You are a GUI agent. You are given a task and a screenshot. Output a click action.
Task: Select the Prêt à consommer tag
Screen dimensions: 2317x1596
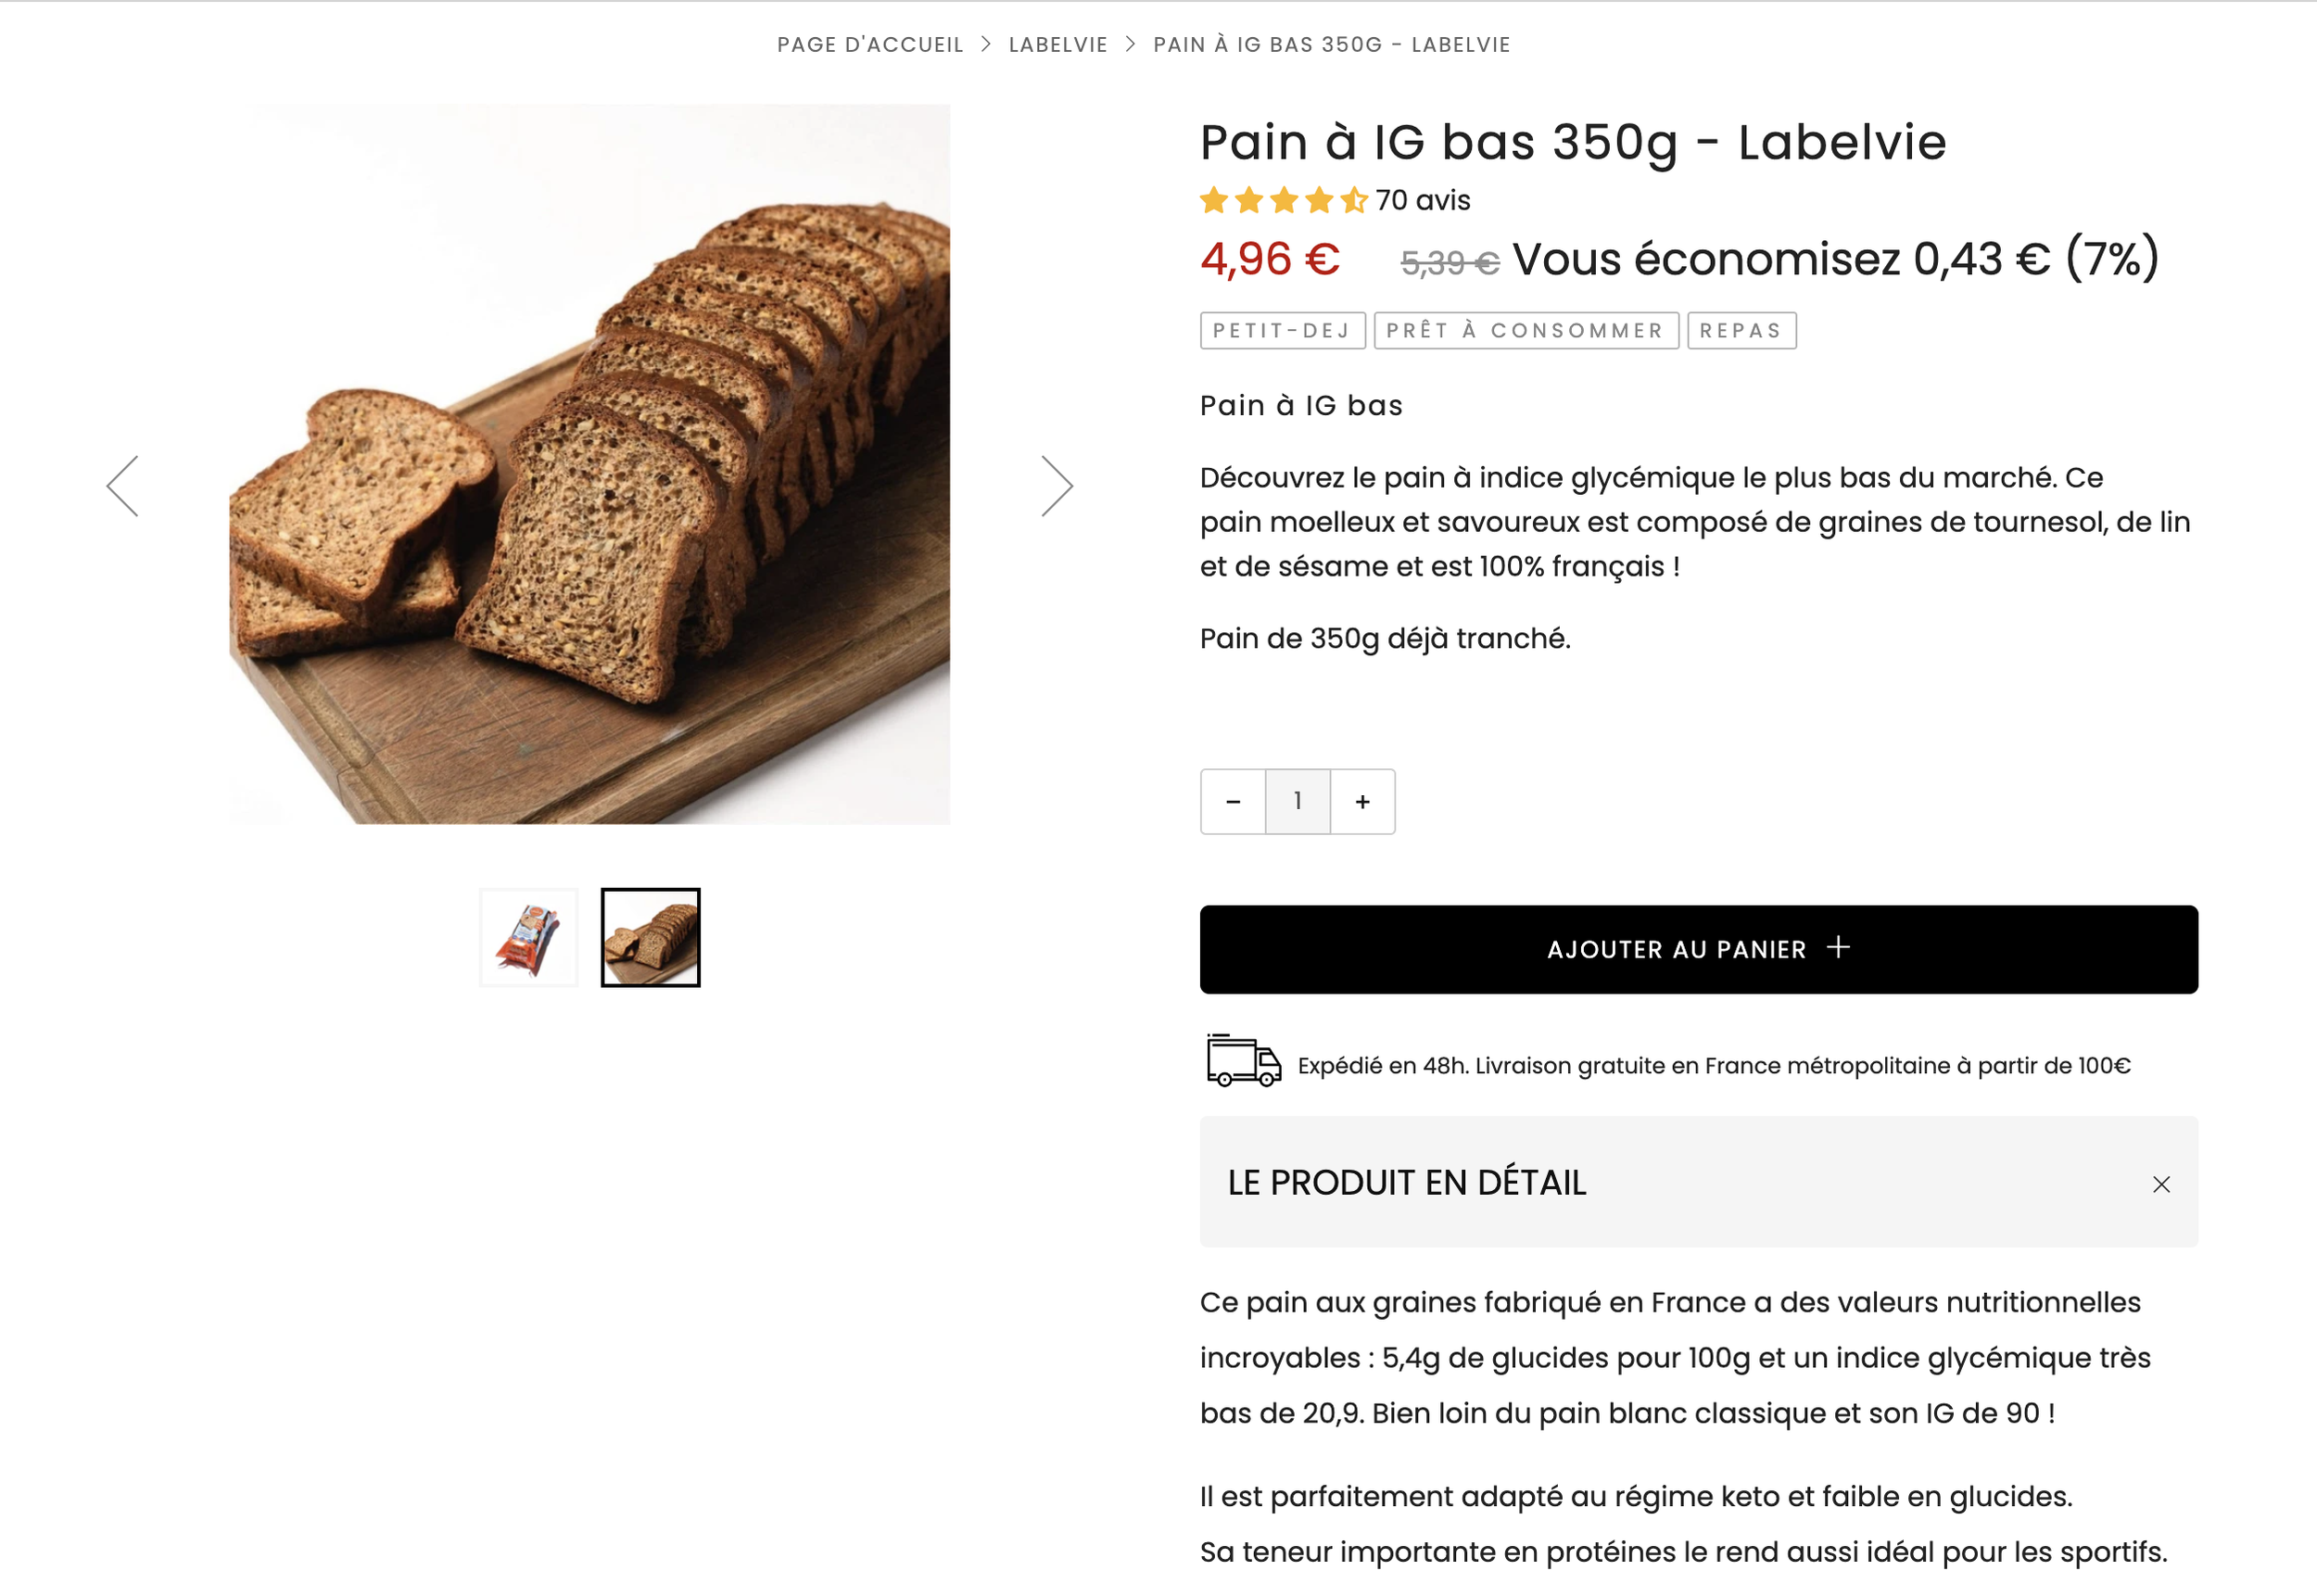point(1526,331)
